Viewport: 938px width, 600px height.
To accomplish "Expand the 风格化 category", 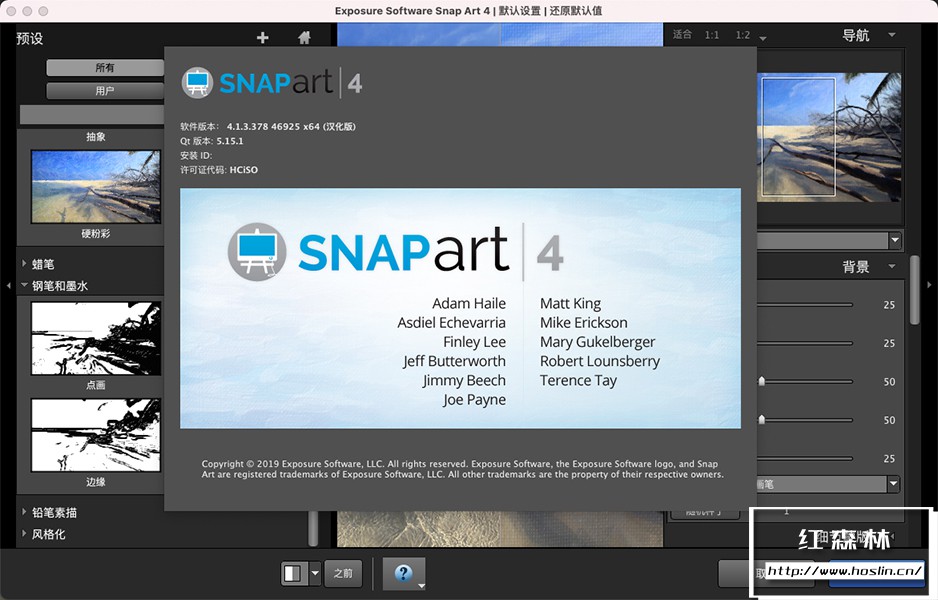I will click(24, 534).
